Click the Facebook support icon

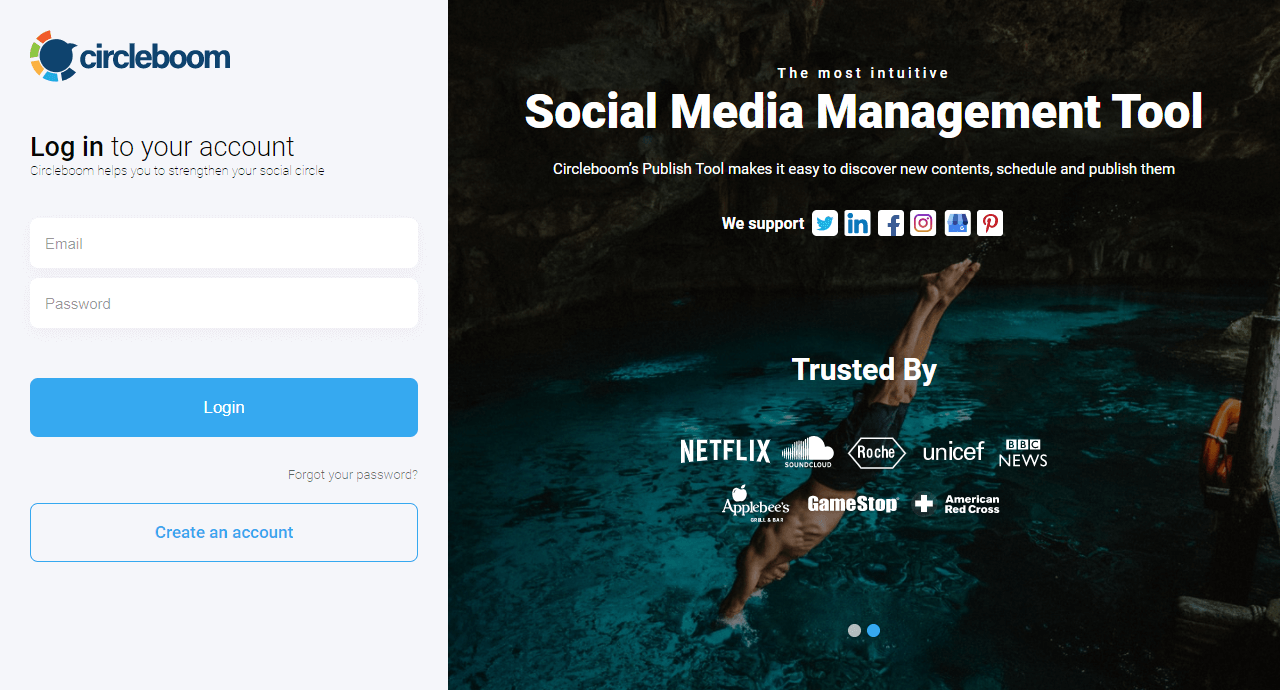pos(891,223)
